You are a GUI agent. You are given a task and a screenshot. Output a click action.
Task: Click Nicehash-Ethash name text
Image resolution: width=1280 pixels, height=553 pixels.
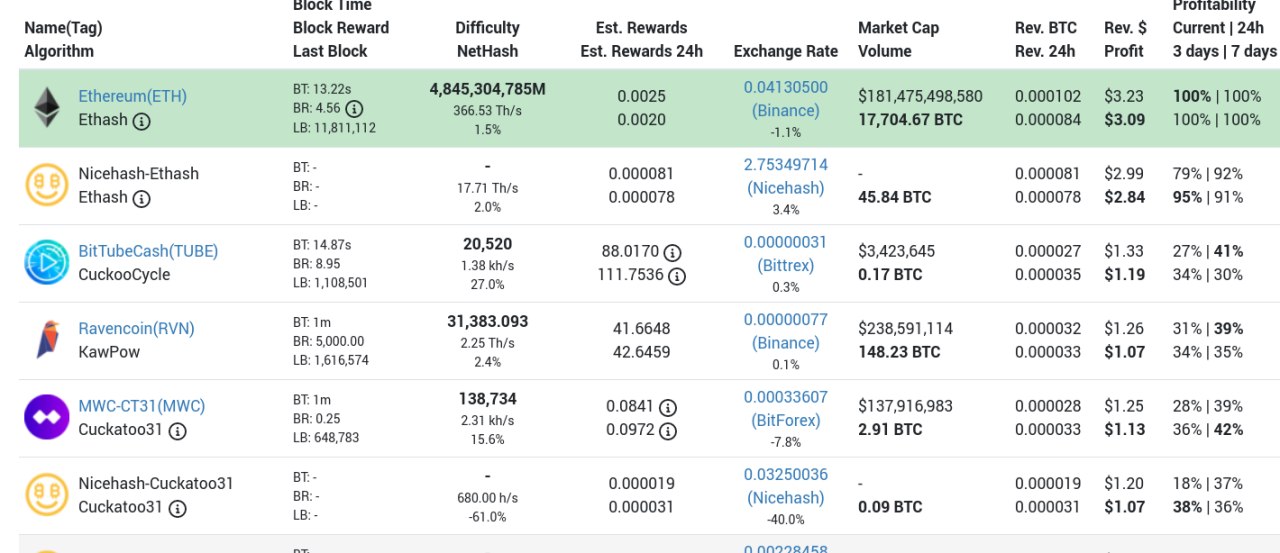point(139,173)
